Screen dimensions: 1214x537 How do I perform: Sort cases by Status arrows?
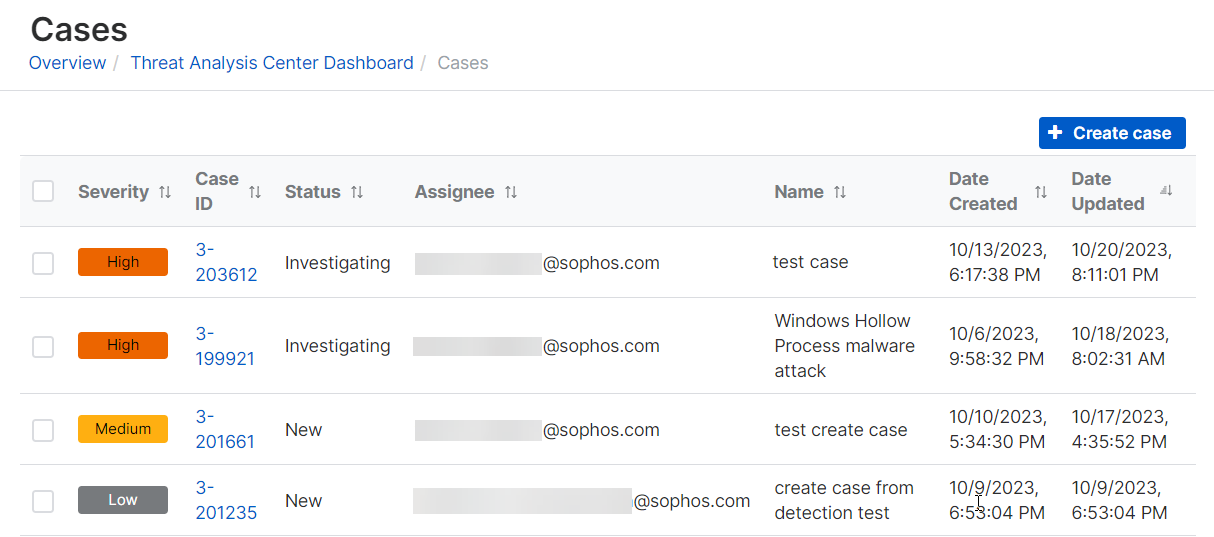click(x=357, y=192)
